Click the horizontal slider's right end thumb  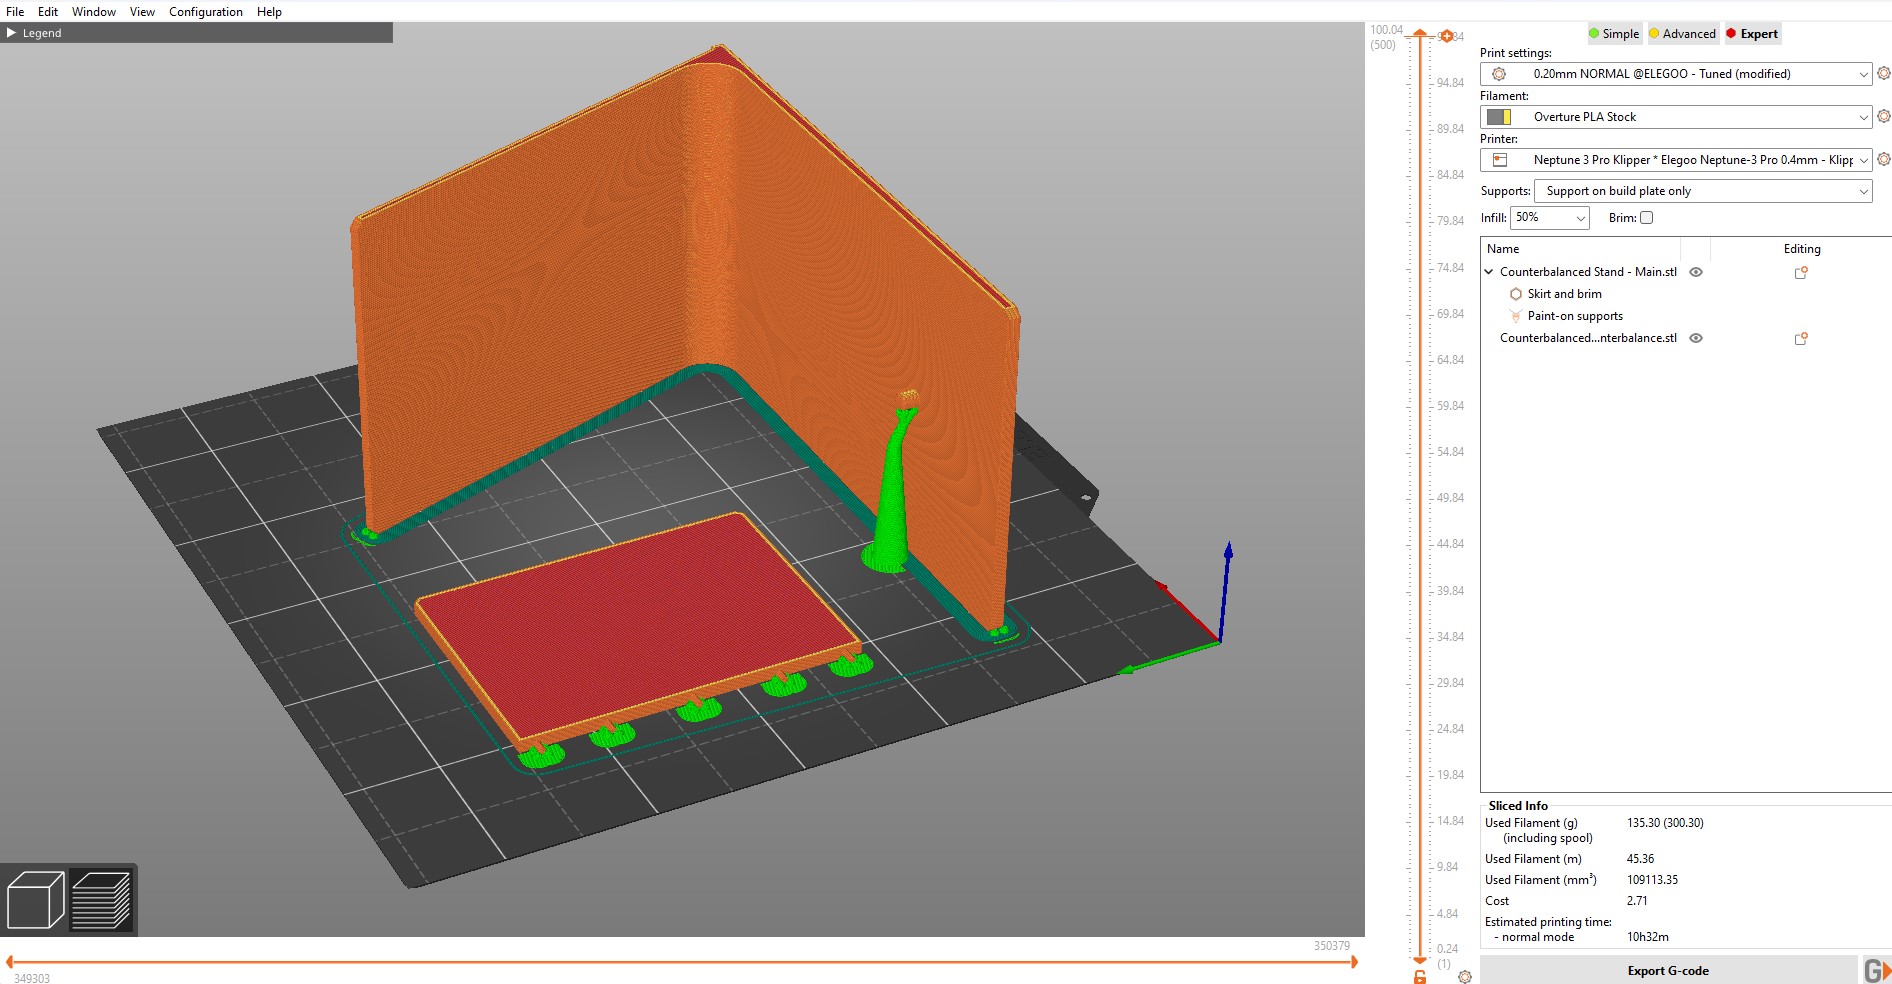[1354, 962]
